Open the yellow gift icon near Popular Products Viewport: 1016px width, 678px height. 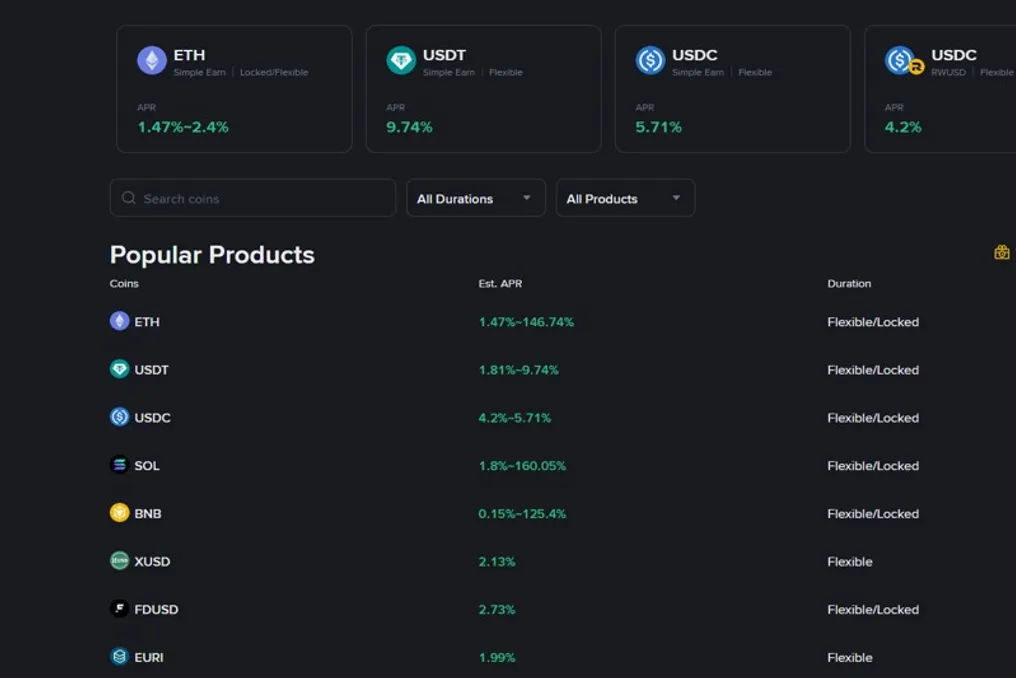[1002, 252]
